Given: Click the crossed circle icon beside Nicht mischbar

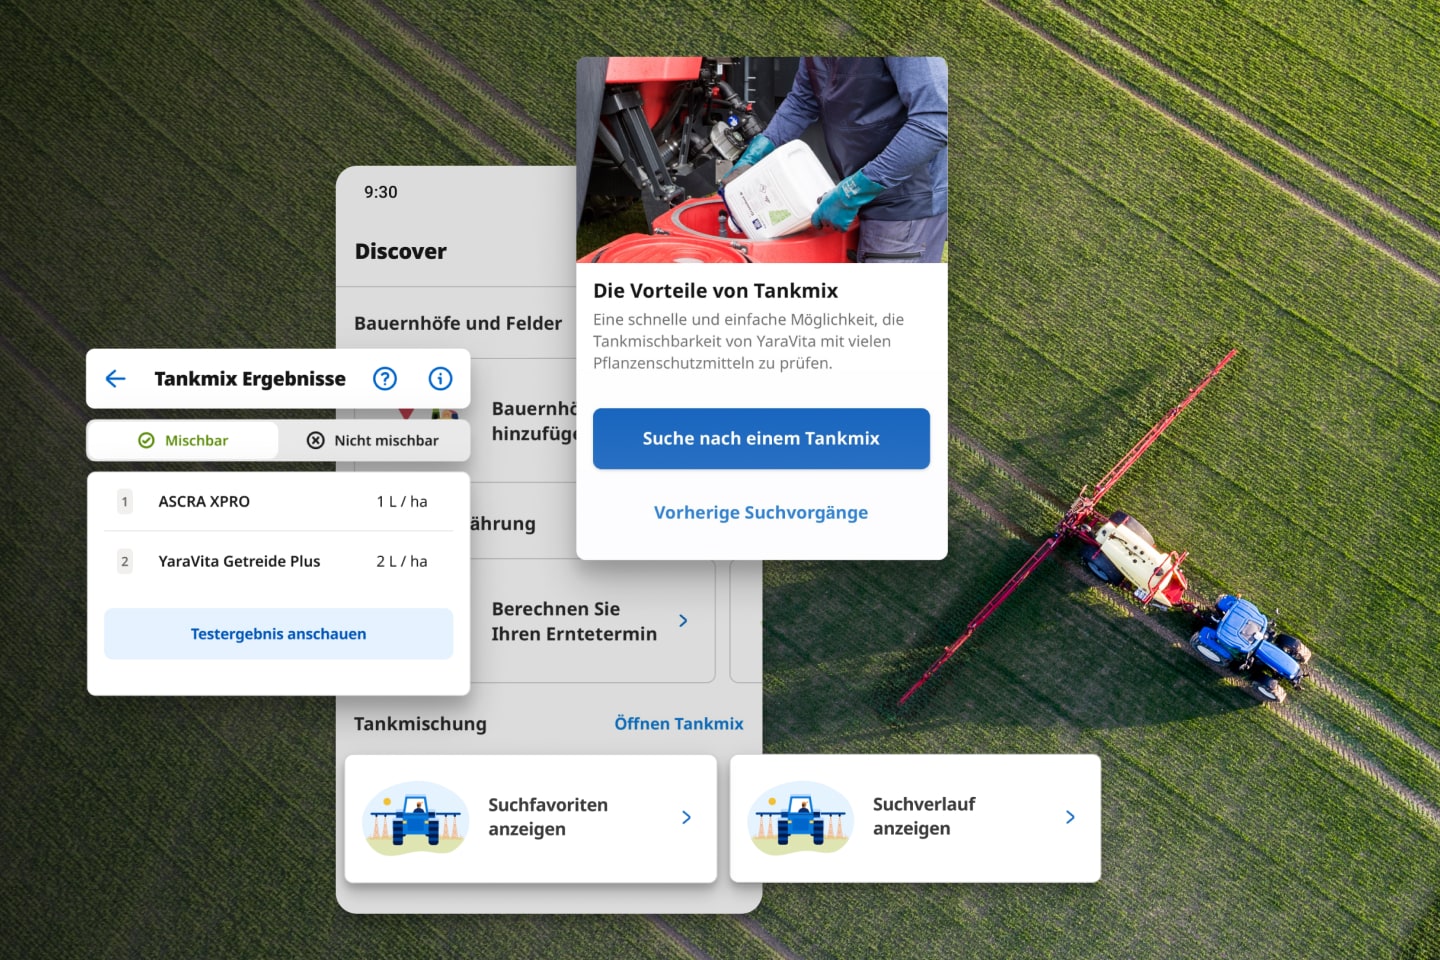Looking at the screenshot, I should [x=315, y=440].
